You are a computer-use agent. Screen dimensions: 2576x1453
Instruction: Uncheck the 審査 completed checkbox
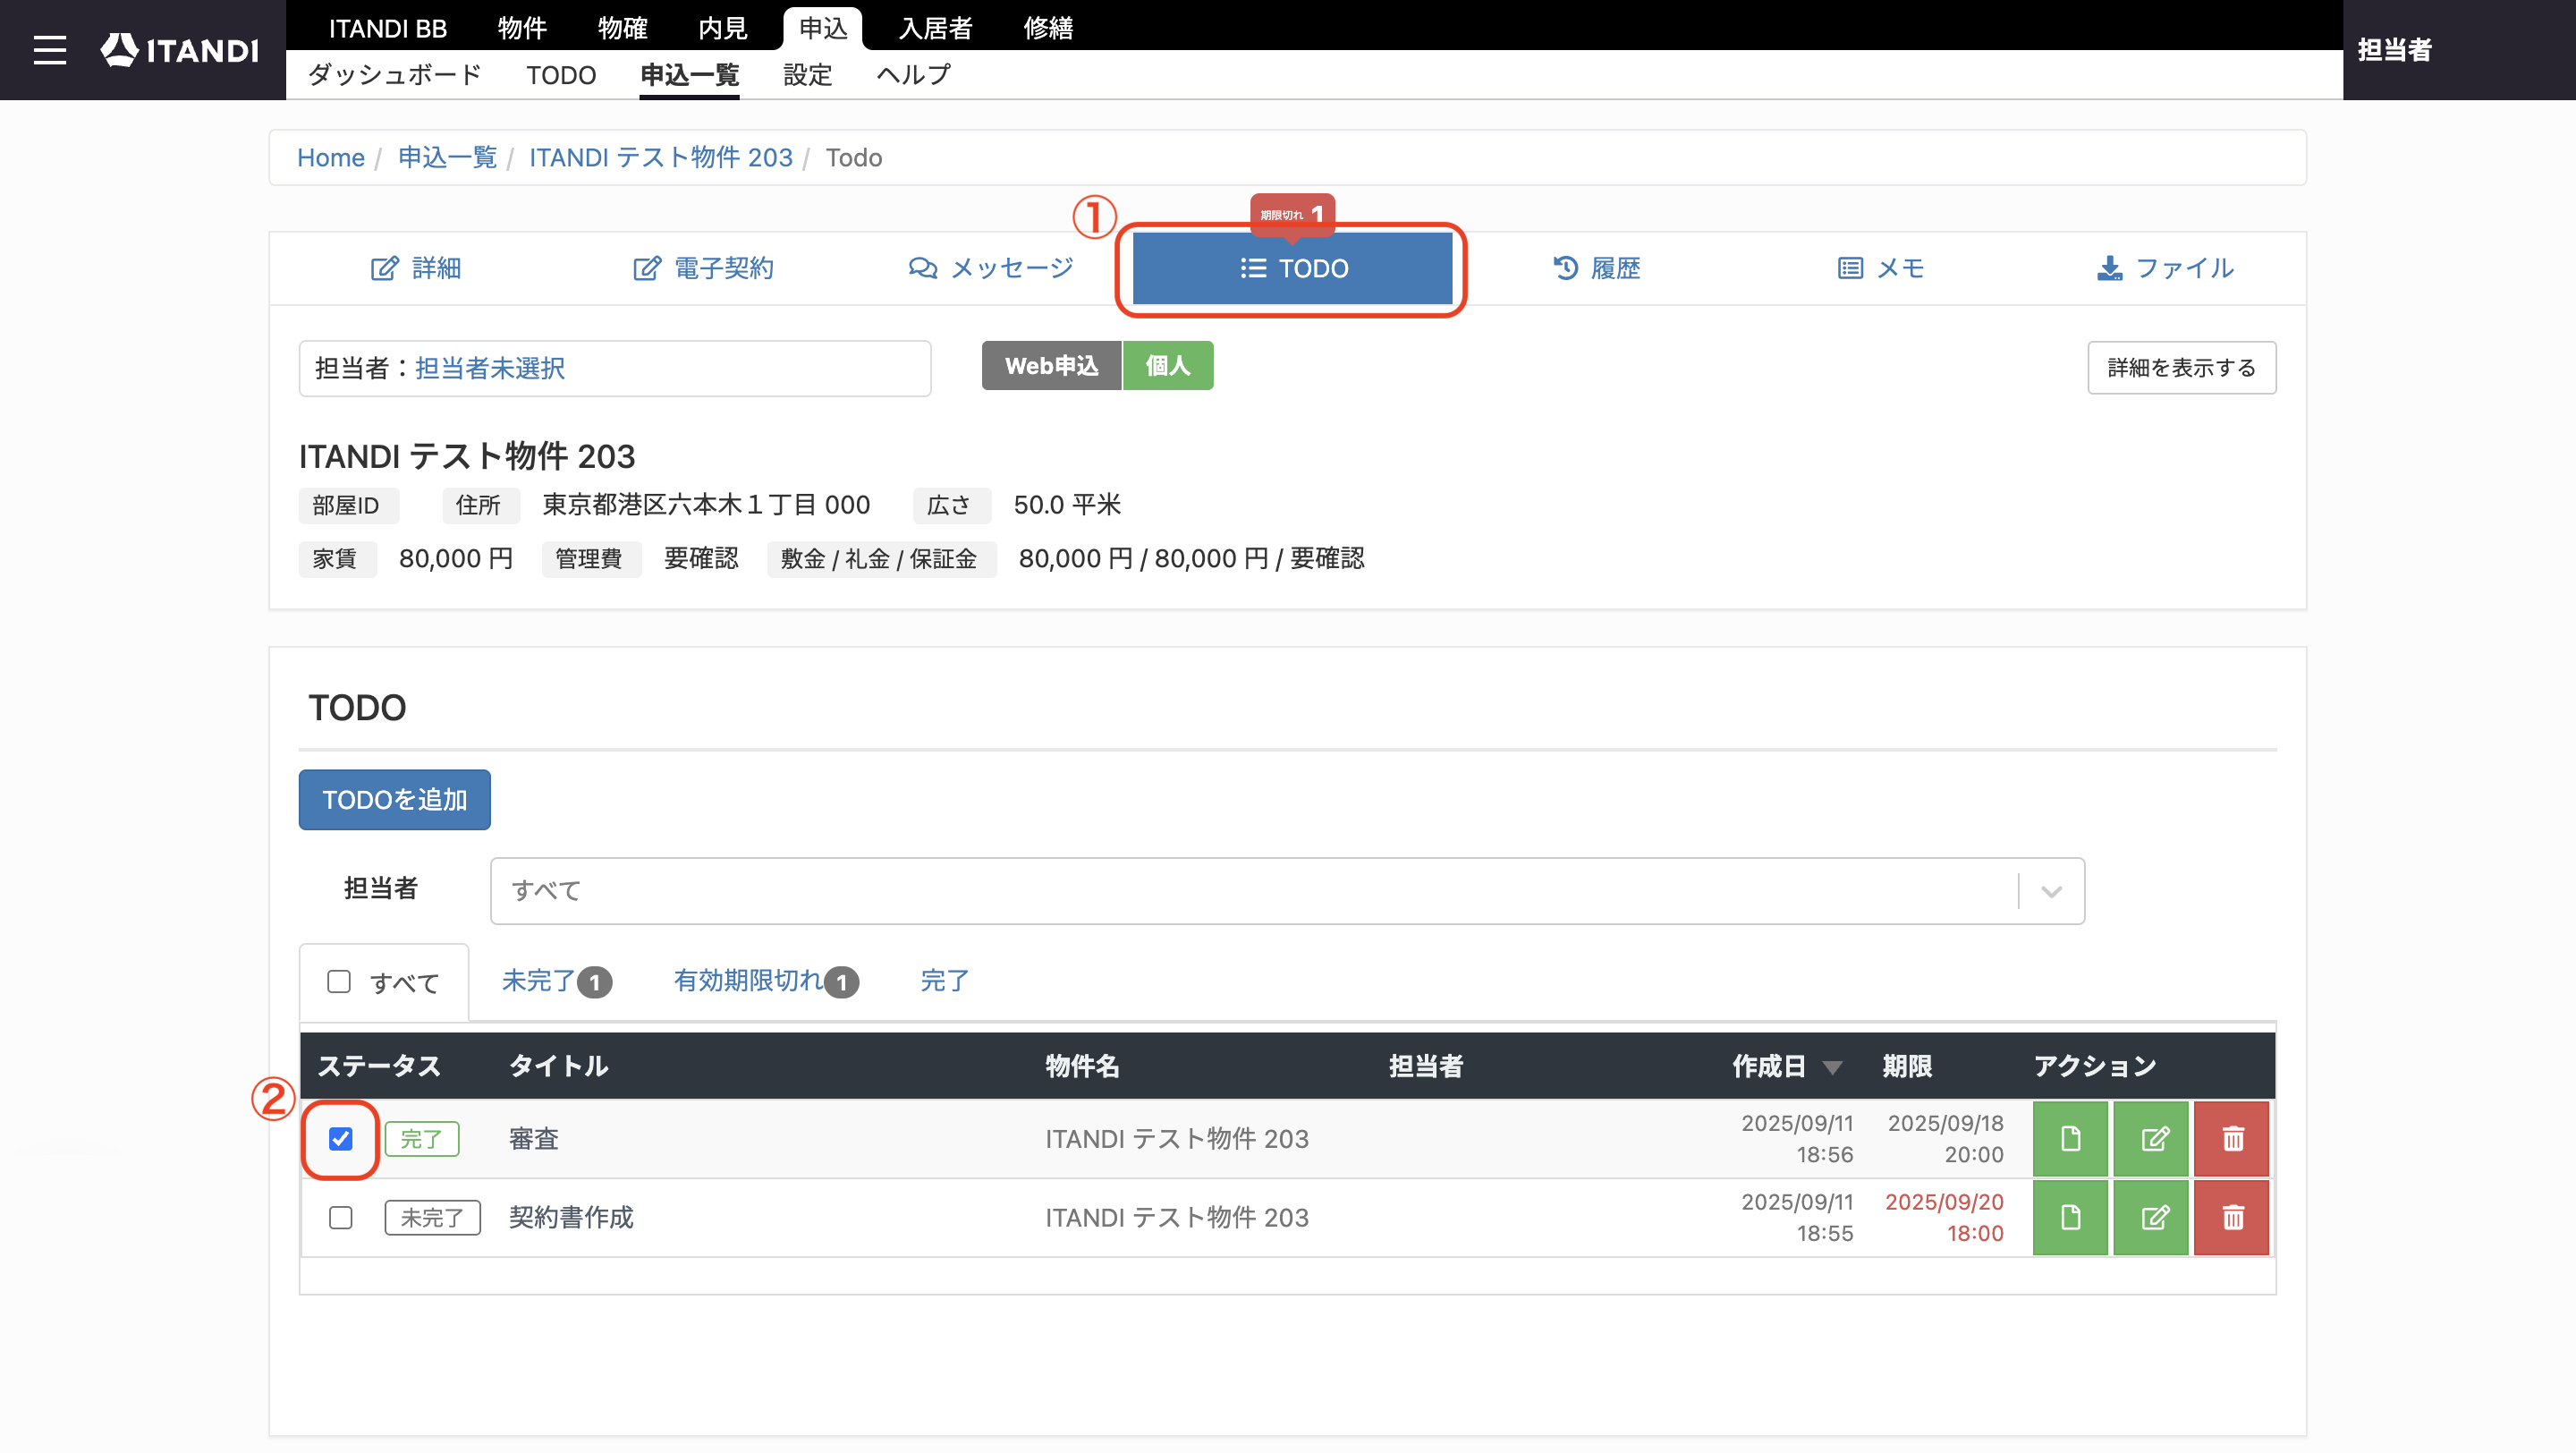pyautogui.click(x=341, y=1138)
